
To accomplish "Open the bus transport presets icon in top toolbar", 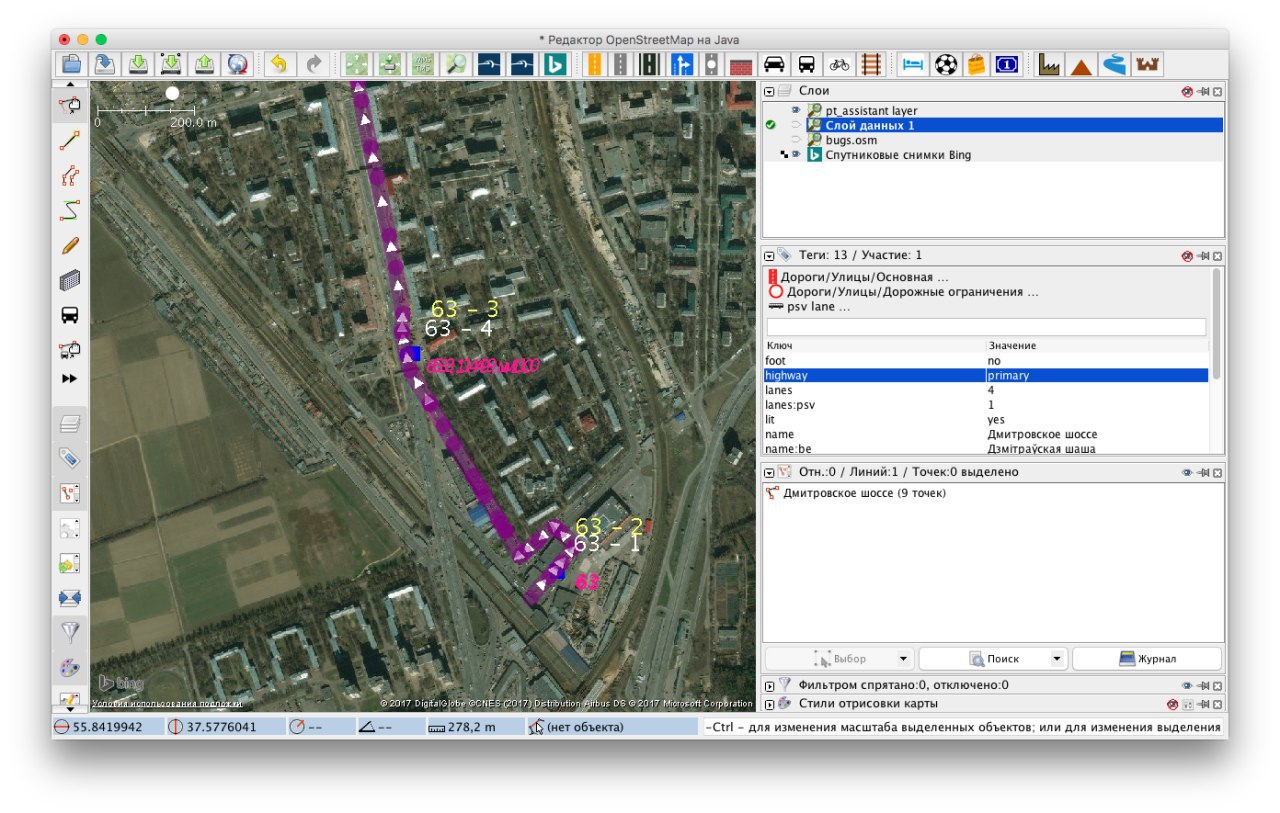I will coord(806,65).
